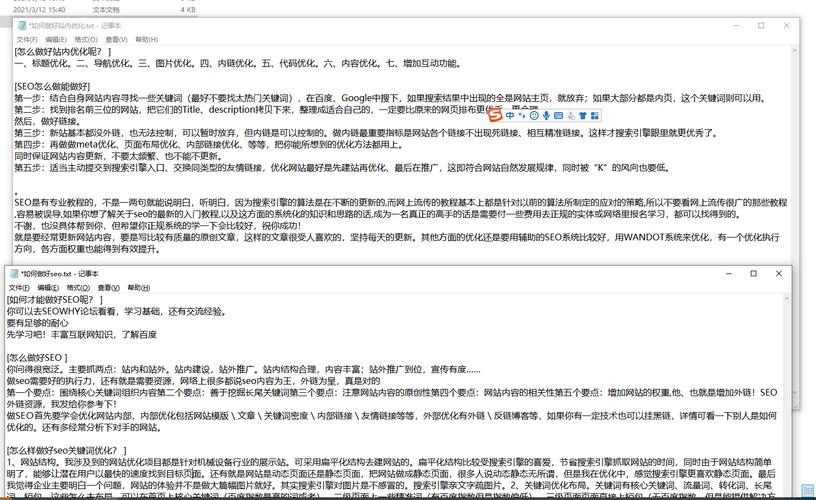Click the scroll-up arrow in 如何做好seo window
This screenshot has height=500, width=816.
coord(787,299)
